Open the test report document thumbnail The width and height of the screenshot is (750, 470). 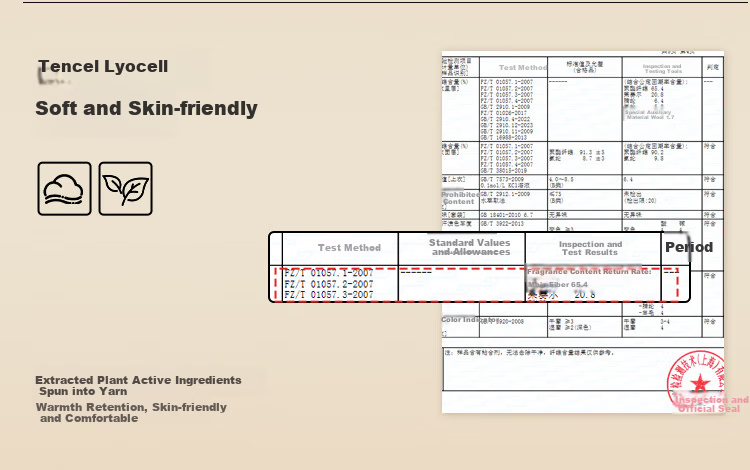pyautogui.click(x=583, y=232)
